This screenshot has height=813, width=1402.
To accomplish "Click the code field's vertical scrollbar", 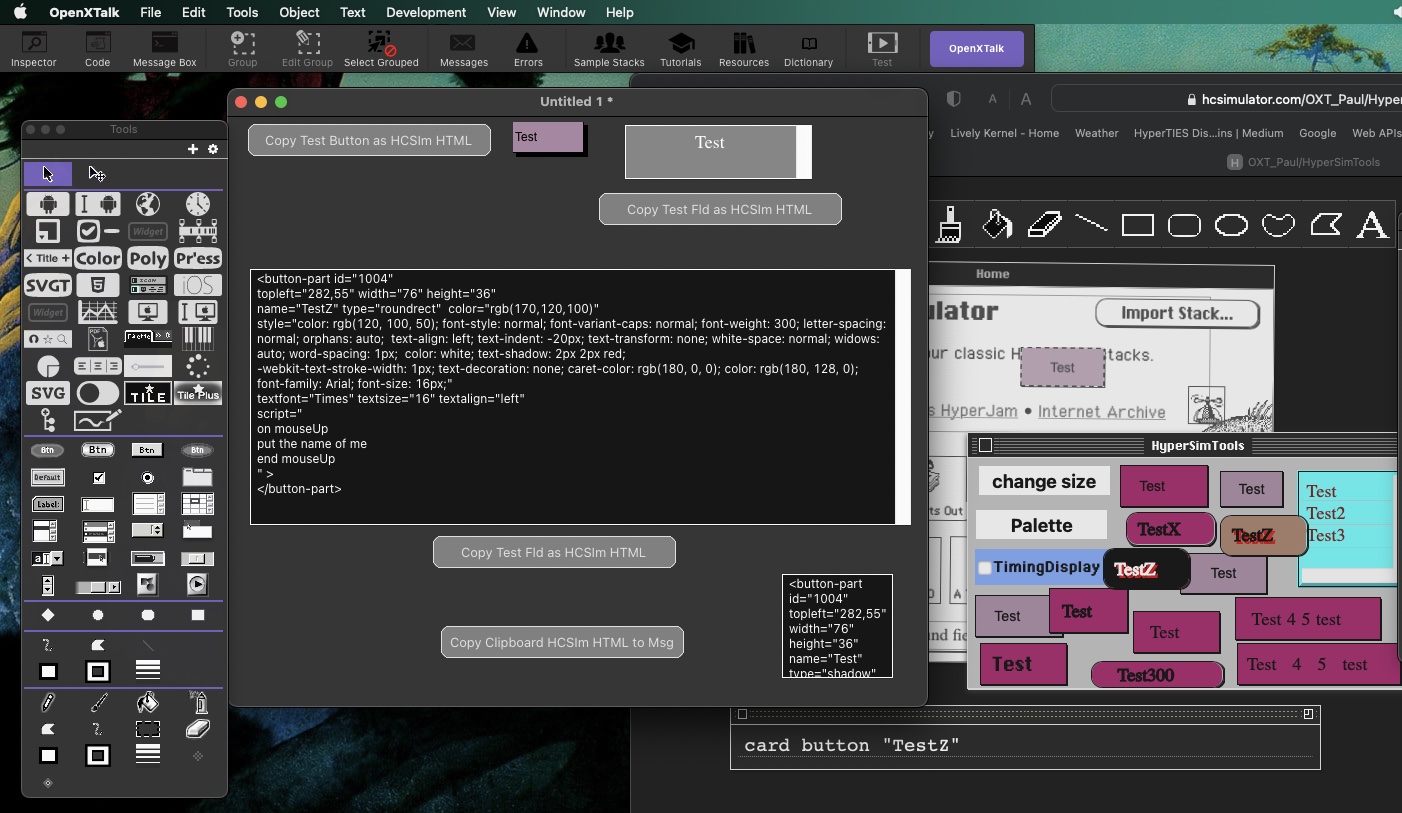I will coord(903,397).
